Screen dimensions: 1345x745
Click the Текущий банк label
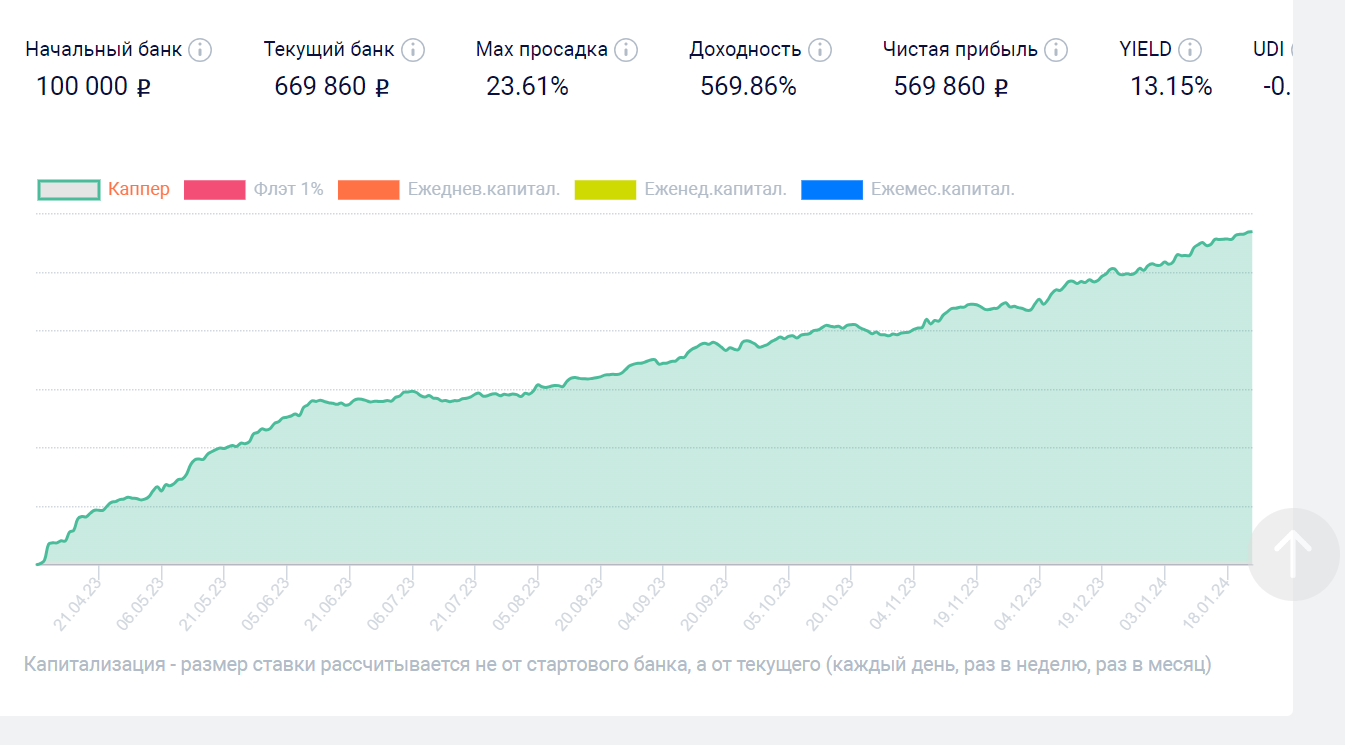point(329,50)
